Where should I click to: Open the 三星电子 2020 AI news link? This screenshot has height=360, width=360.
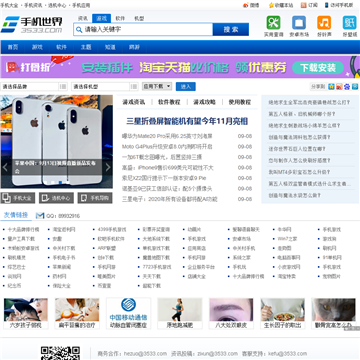[170, 199]
